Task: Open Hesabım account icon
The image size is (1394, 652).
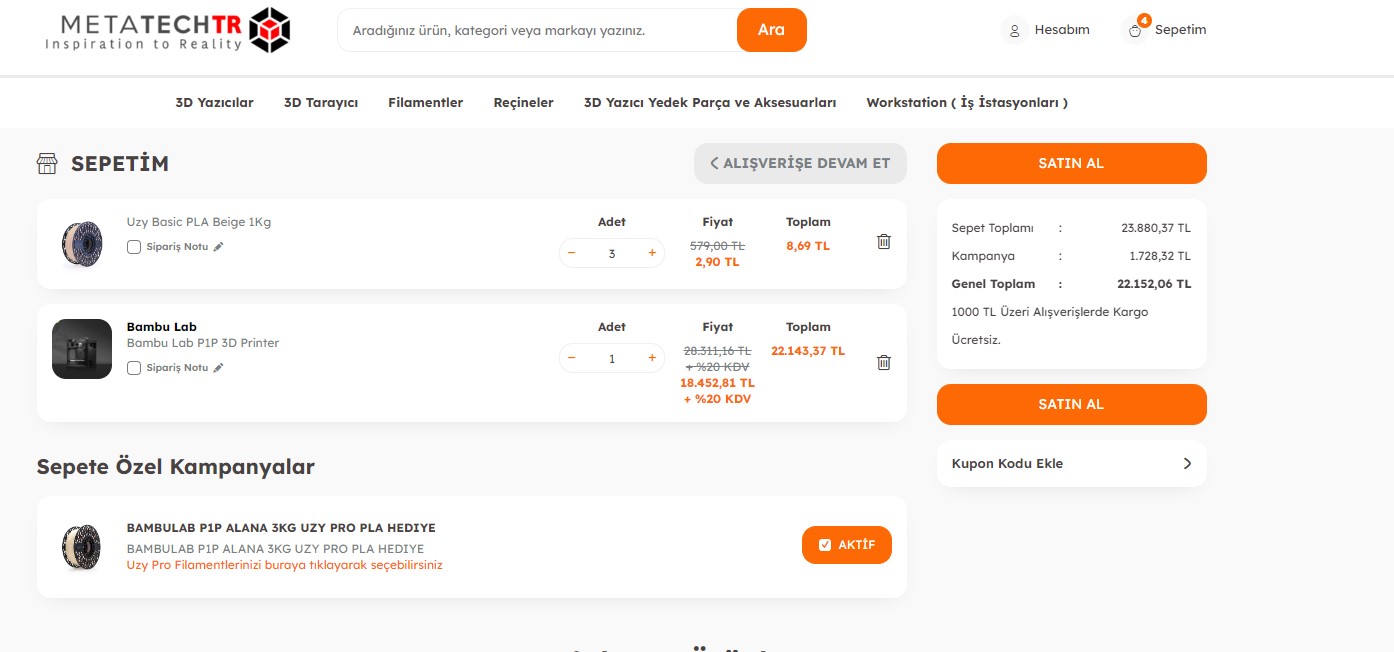Action: tap(1015, 30)
